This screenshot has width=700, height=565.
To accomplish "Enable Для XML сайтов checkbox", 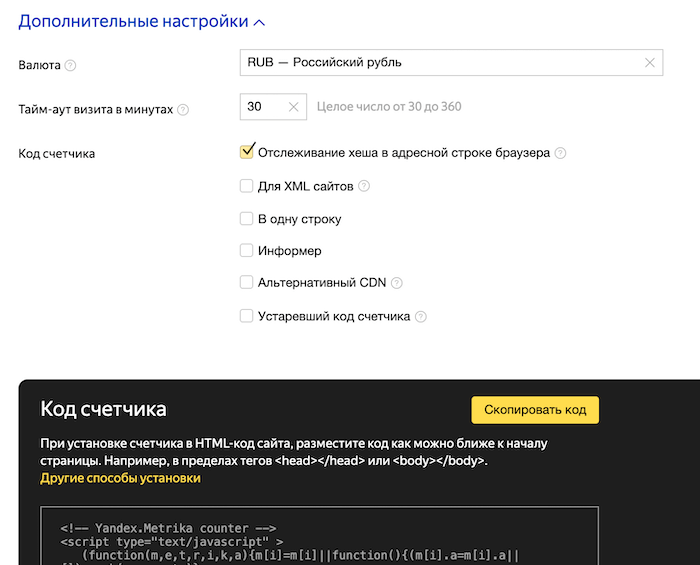I will [247, 186].
